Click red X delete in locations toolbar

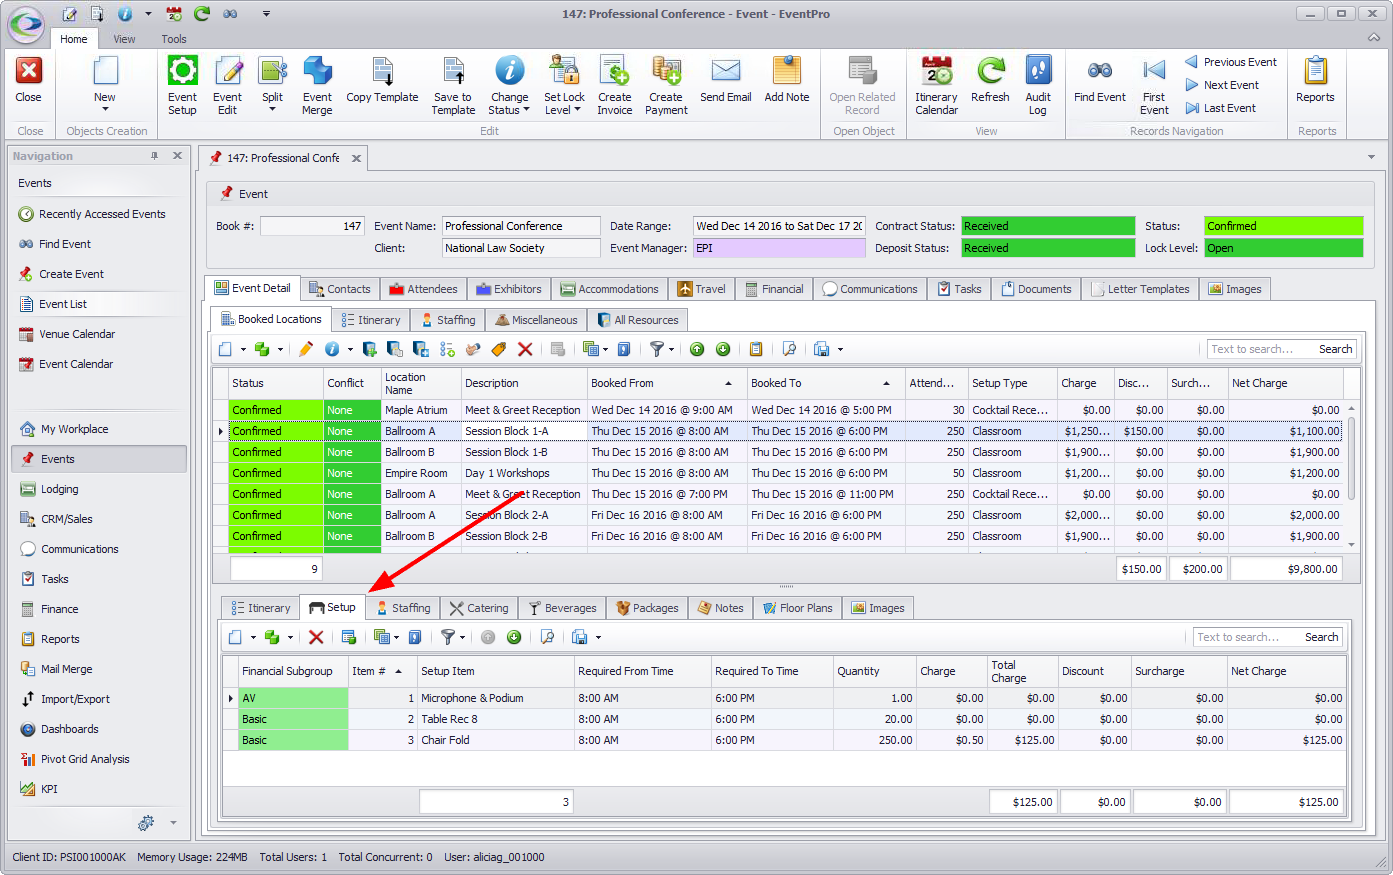tap(525, 349)
